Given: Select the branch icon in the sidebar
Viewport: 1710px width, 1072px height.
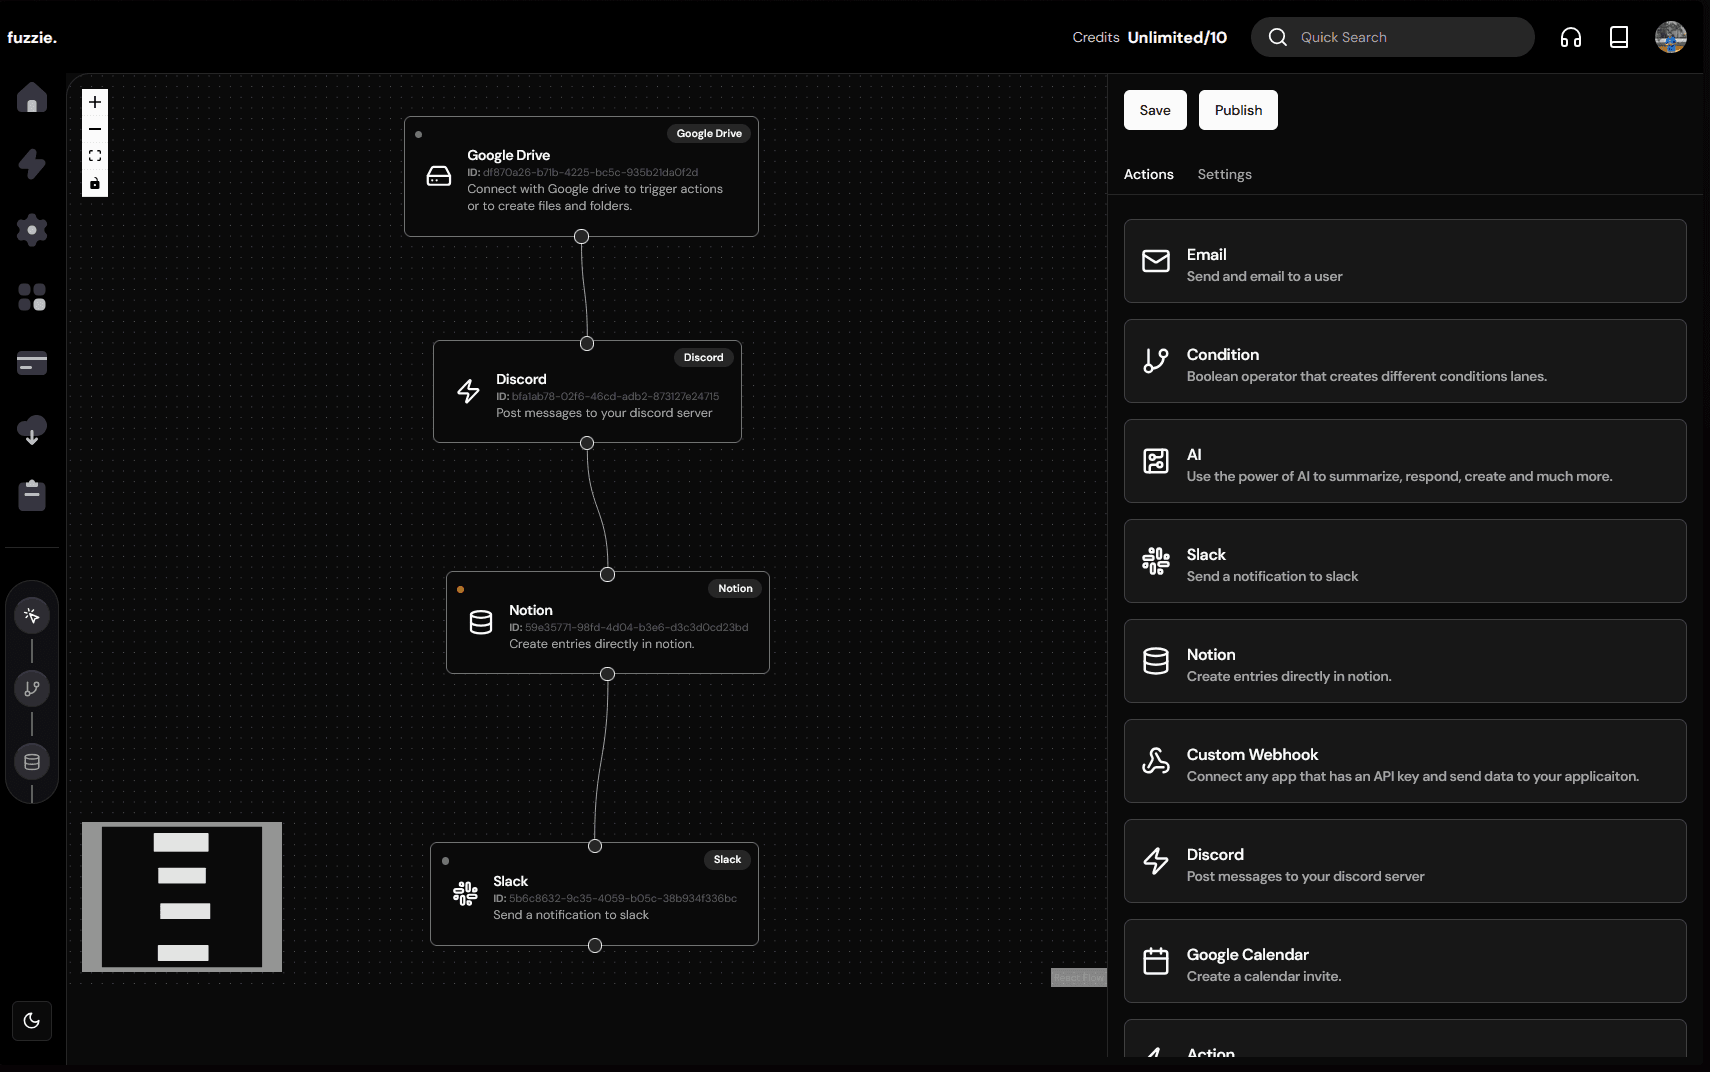Looking at the screenshot, I should tap(32, 688).
